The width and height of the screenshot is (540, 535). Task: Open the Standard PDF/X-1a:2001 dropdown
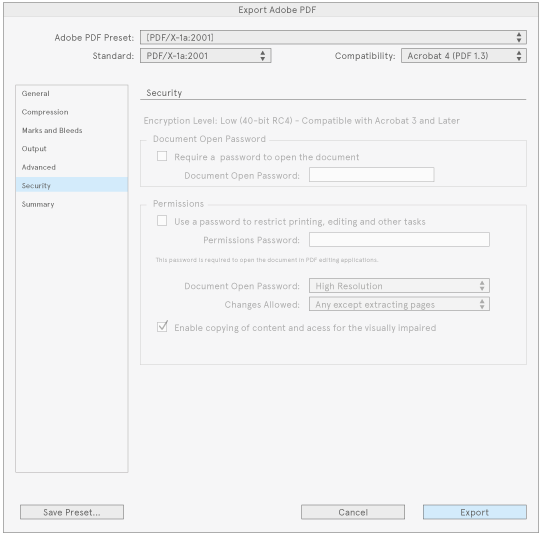tap(206, 55)
